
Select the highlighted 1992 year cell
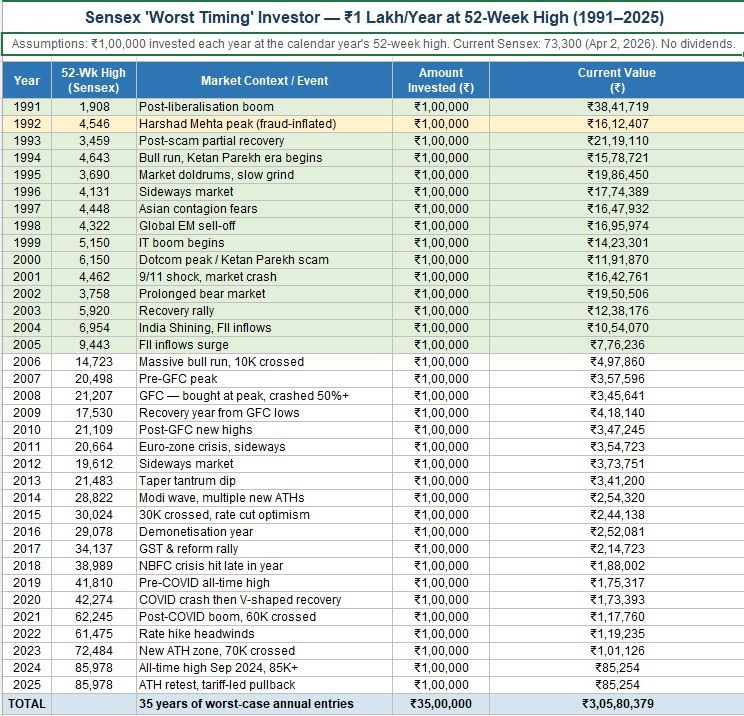27,124
